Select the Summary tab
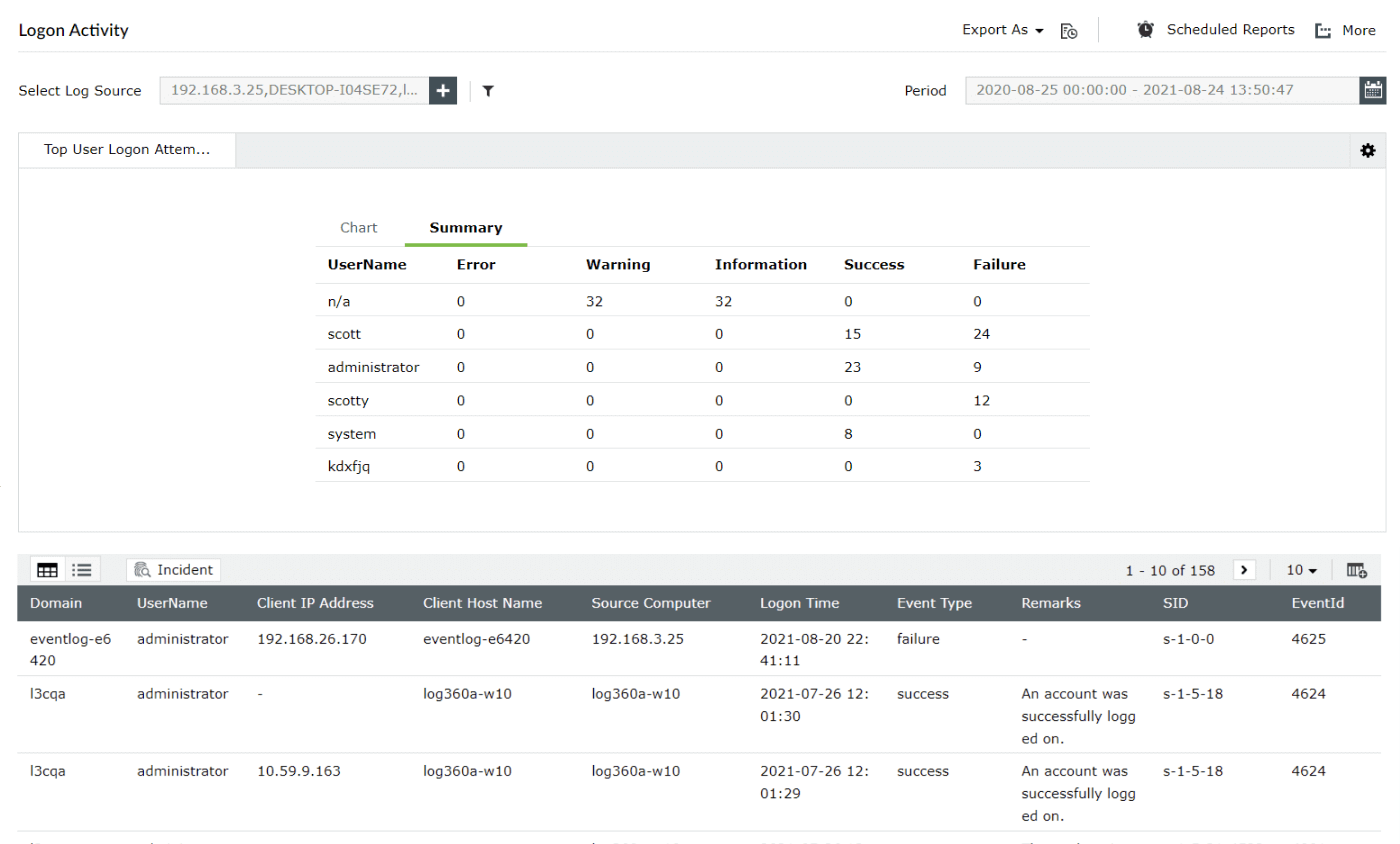This screenshot has height=844, width=1400. tap(466, 228)
